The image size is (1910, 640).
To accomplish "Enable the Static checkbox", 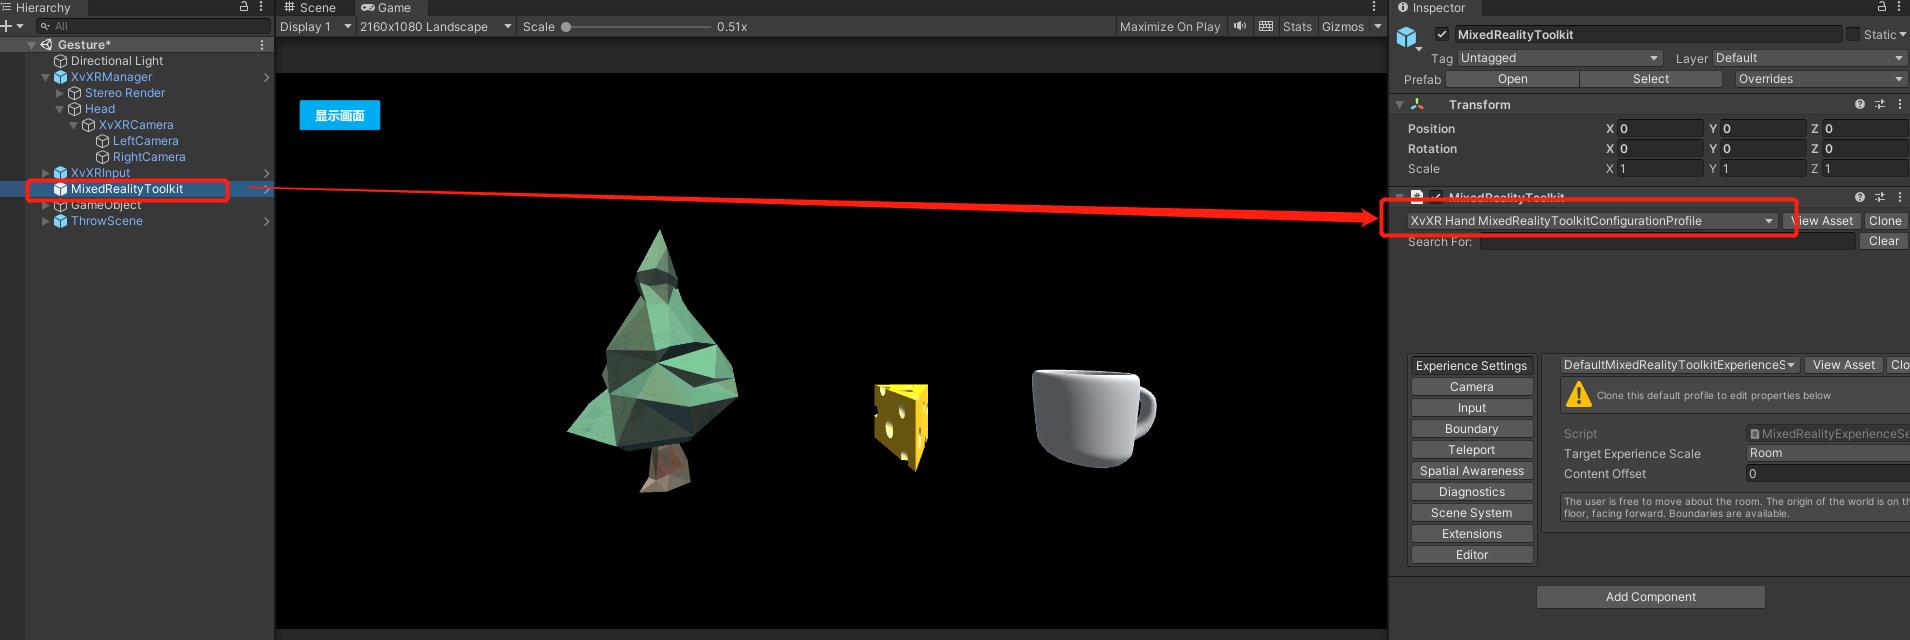I will point(1853,34).
